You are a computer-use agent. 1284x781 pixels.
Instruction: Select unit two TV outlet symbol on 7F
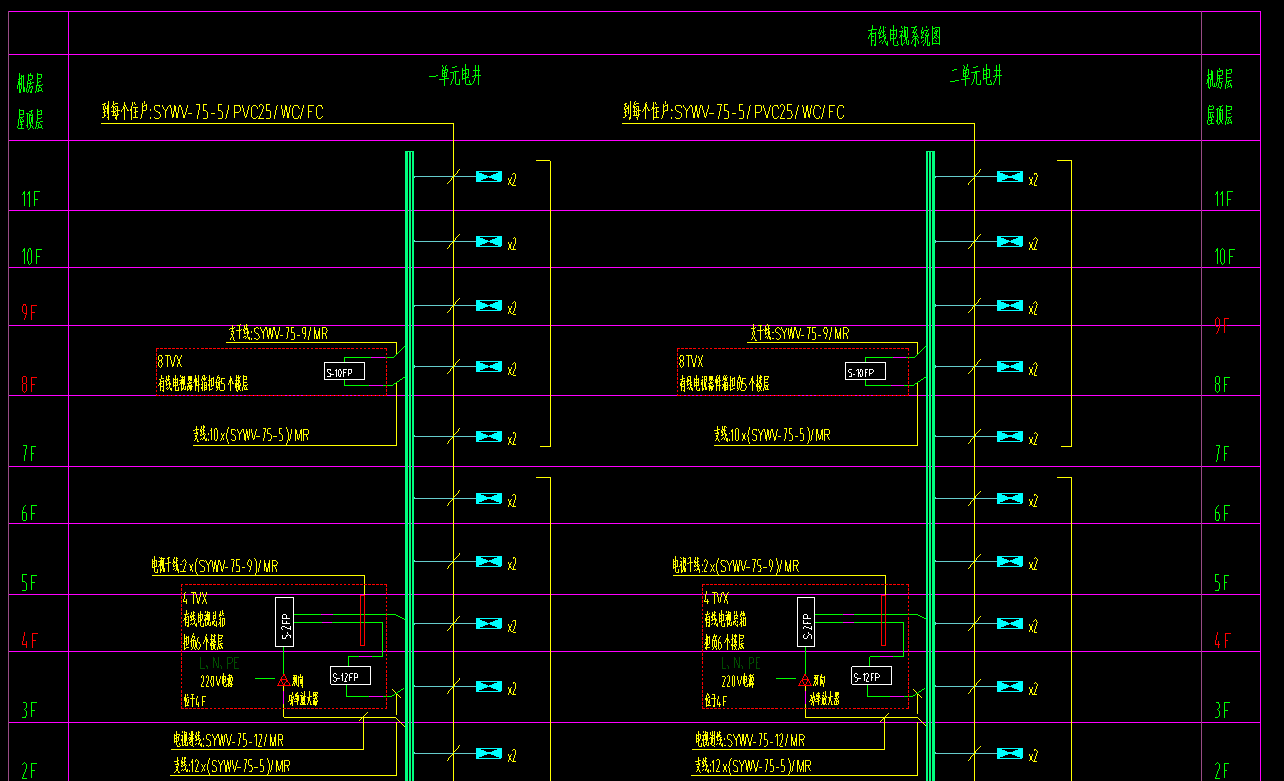pyautogui.click(x=1010, y=436)
